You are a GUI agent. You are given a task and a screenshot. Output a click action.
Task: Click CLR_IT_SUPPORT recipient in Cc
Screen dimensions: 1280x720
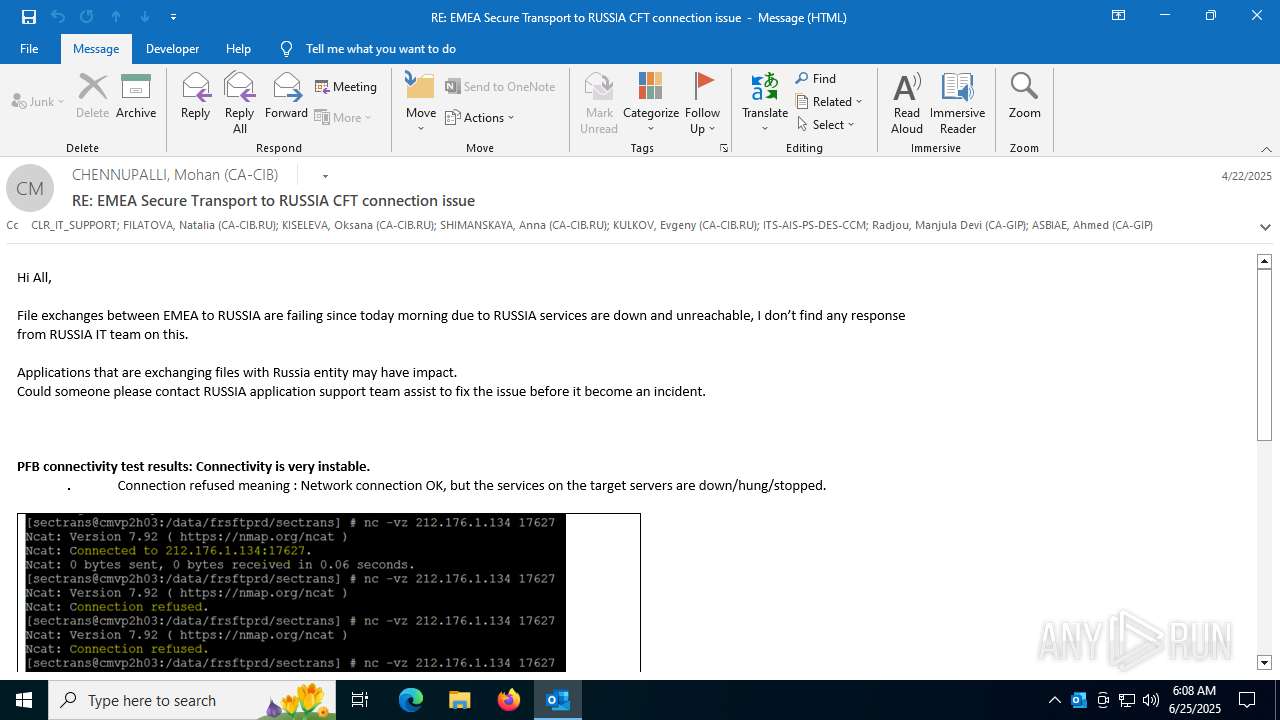coord(74,225)
